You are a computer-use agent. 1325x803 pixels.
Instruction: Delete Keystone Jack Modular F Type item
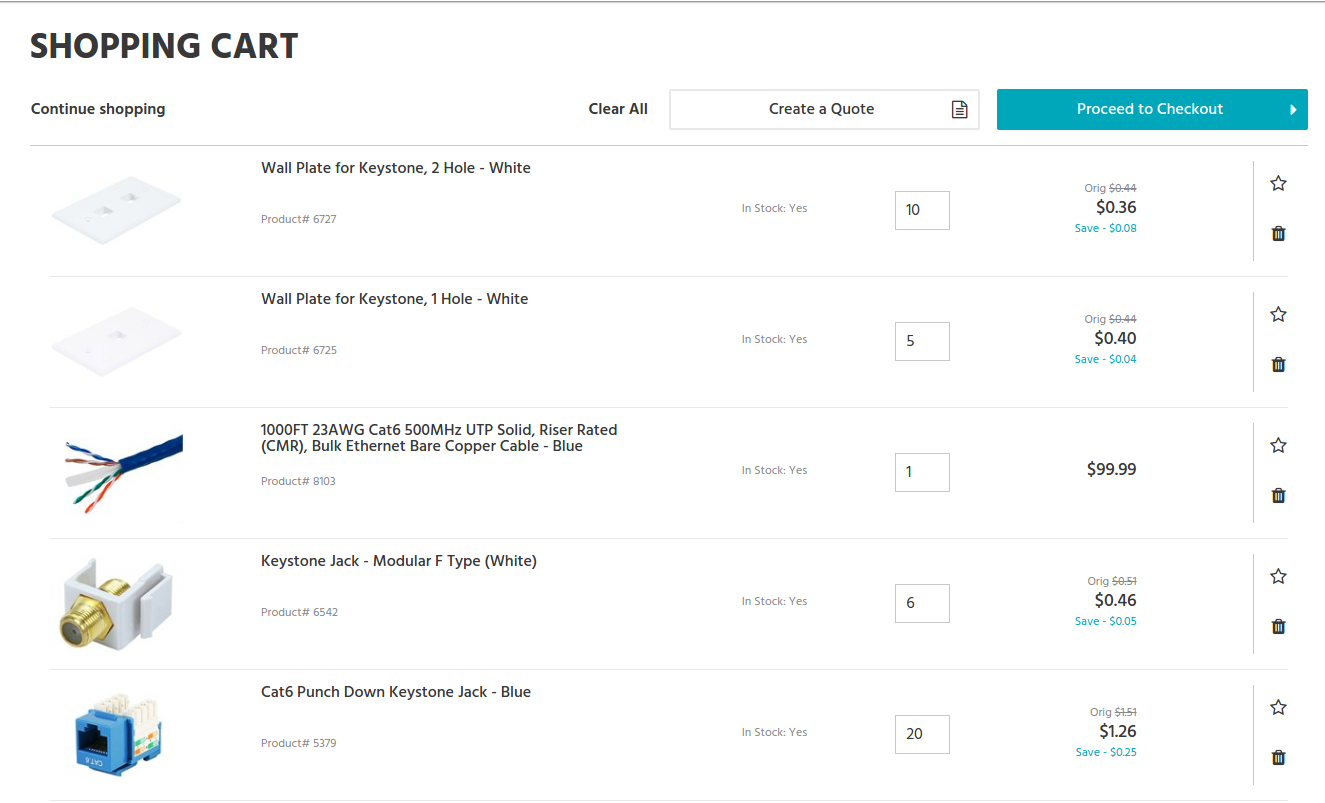pos(1278,627)
